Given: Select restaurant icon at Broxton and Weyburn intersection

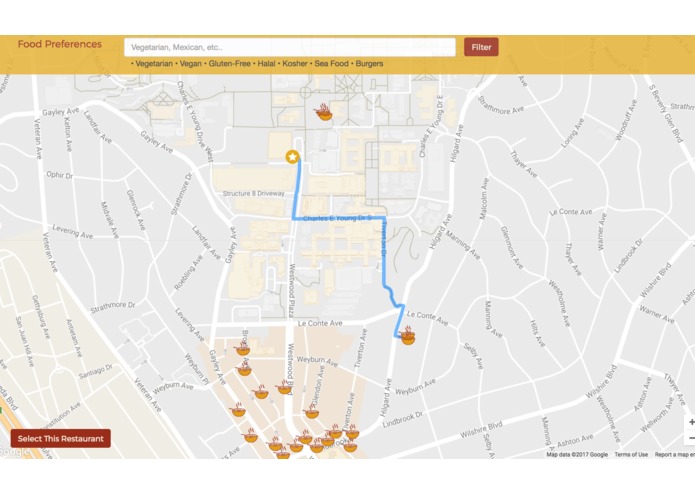Looking at the screenshot, I should tap(244, 369).
